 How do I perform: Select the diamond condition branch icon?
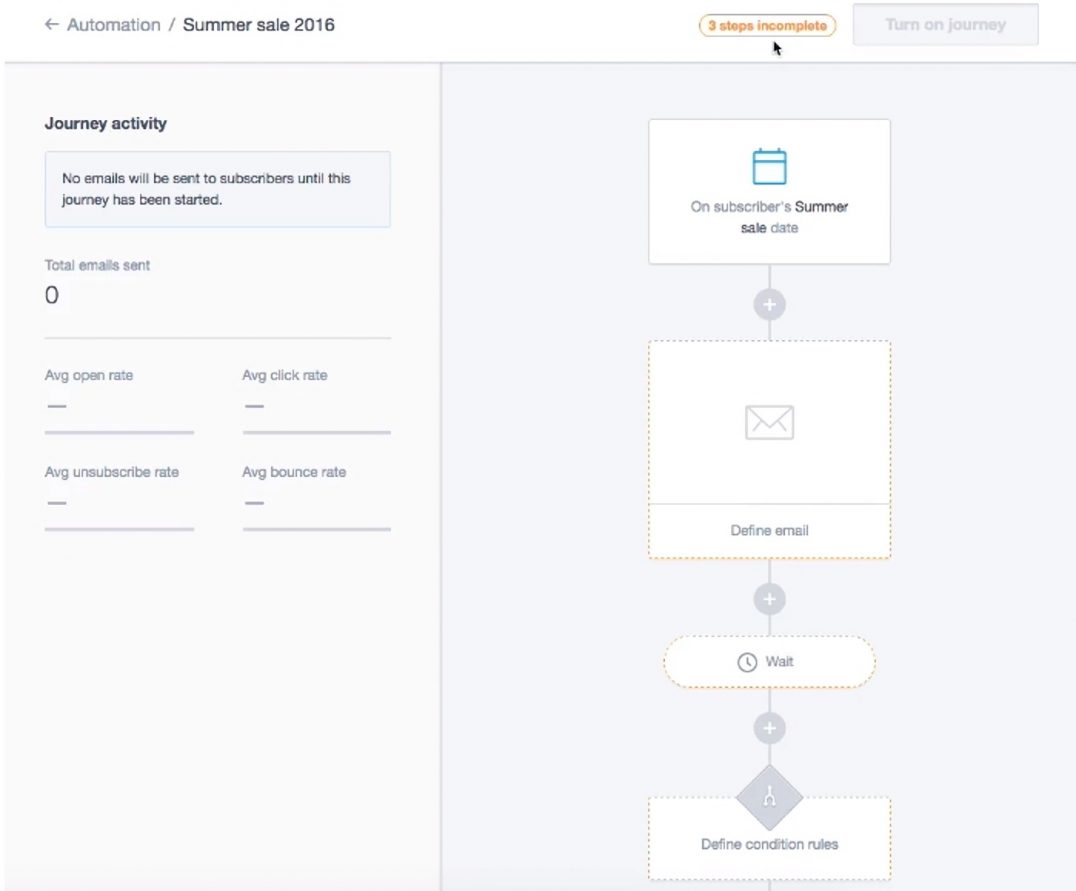click(768, 798)
